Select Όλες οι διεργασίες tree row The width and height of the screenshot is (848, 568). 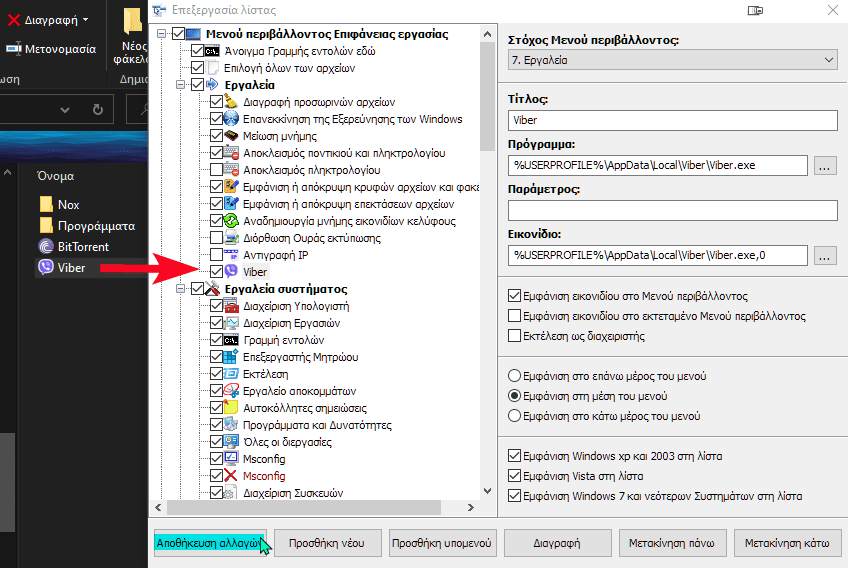point(287,442)
